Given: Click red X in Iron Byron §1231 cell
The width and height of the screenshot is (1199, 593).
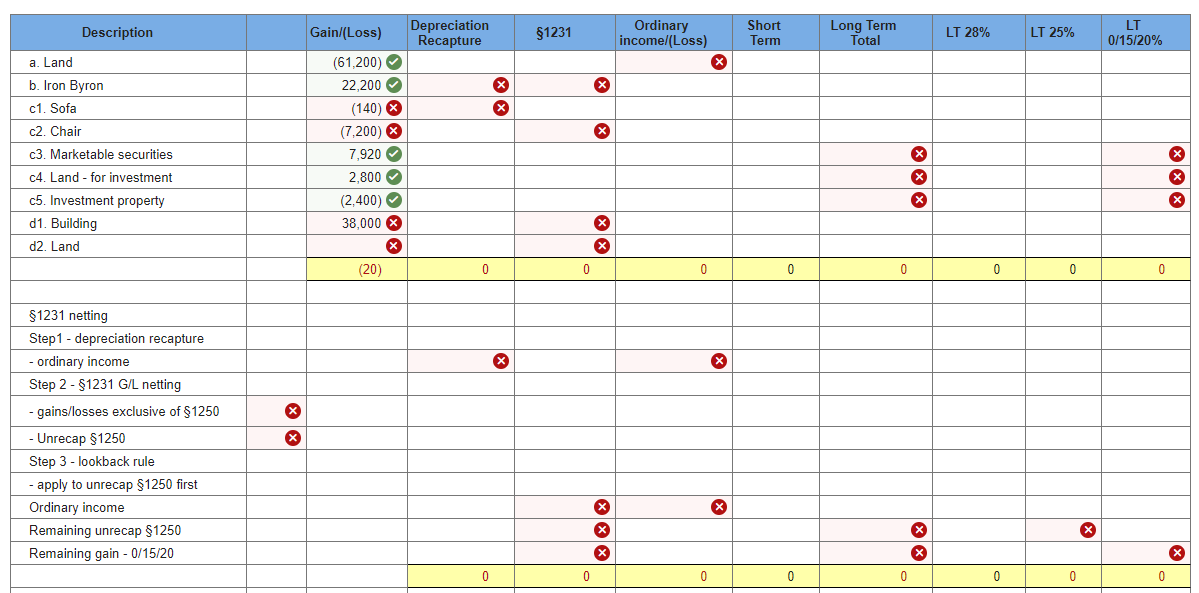Looking at the screenshot, I should (602, 85).
